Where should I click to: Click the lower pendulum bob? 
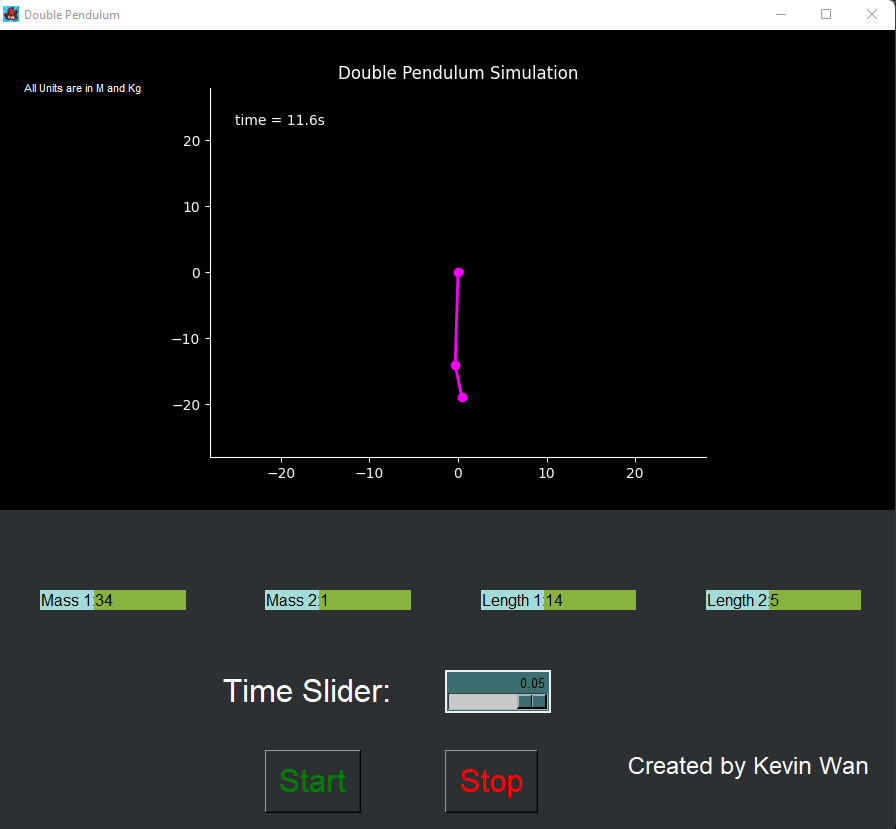(x=462, y=397)
